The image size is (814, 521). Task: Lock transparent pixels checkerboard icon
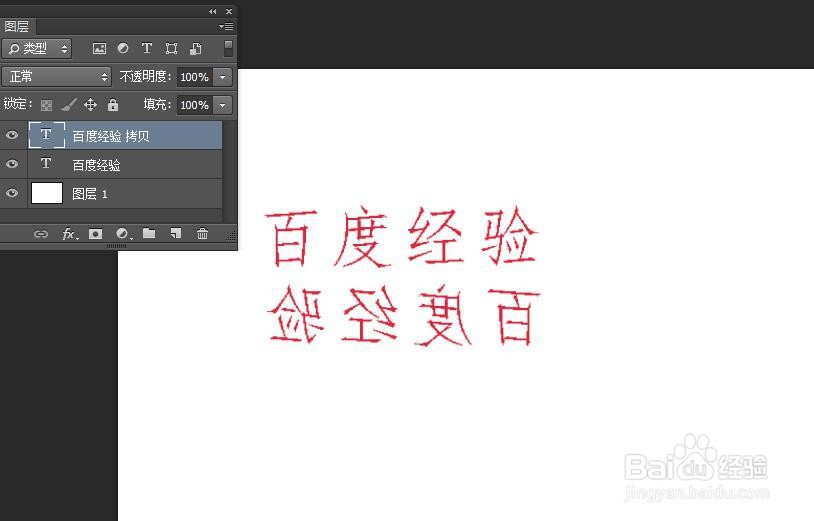[46, 105]
